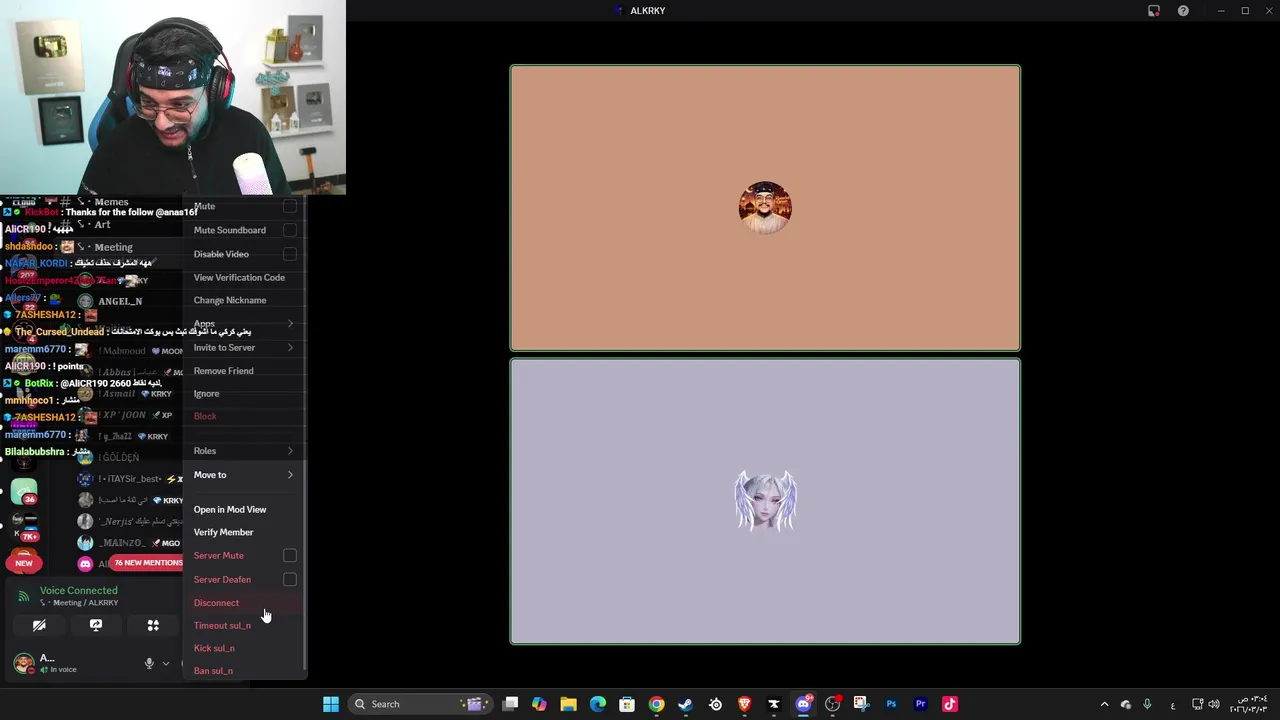1280x720 pixels.
Task: Select member _MAINZO_
Action: pos(122,543)
